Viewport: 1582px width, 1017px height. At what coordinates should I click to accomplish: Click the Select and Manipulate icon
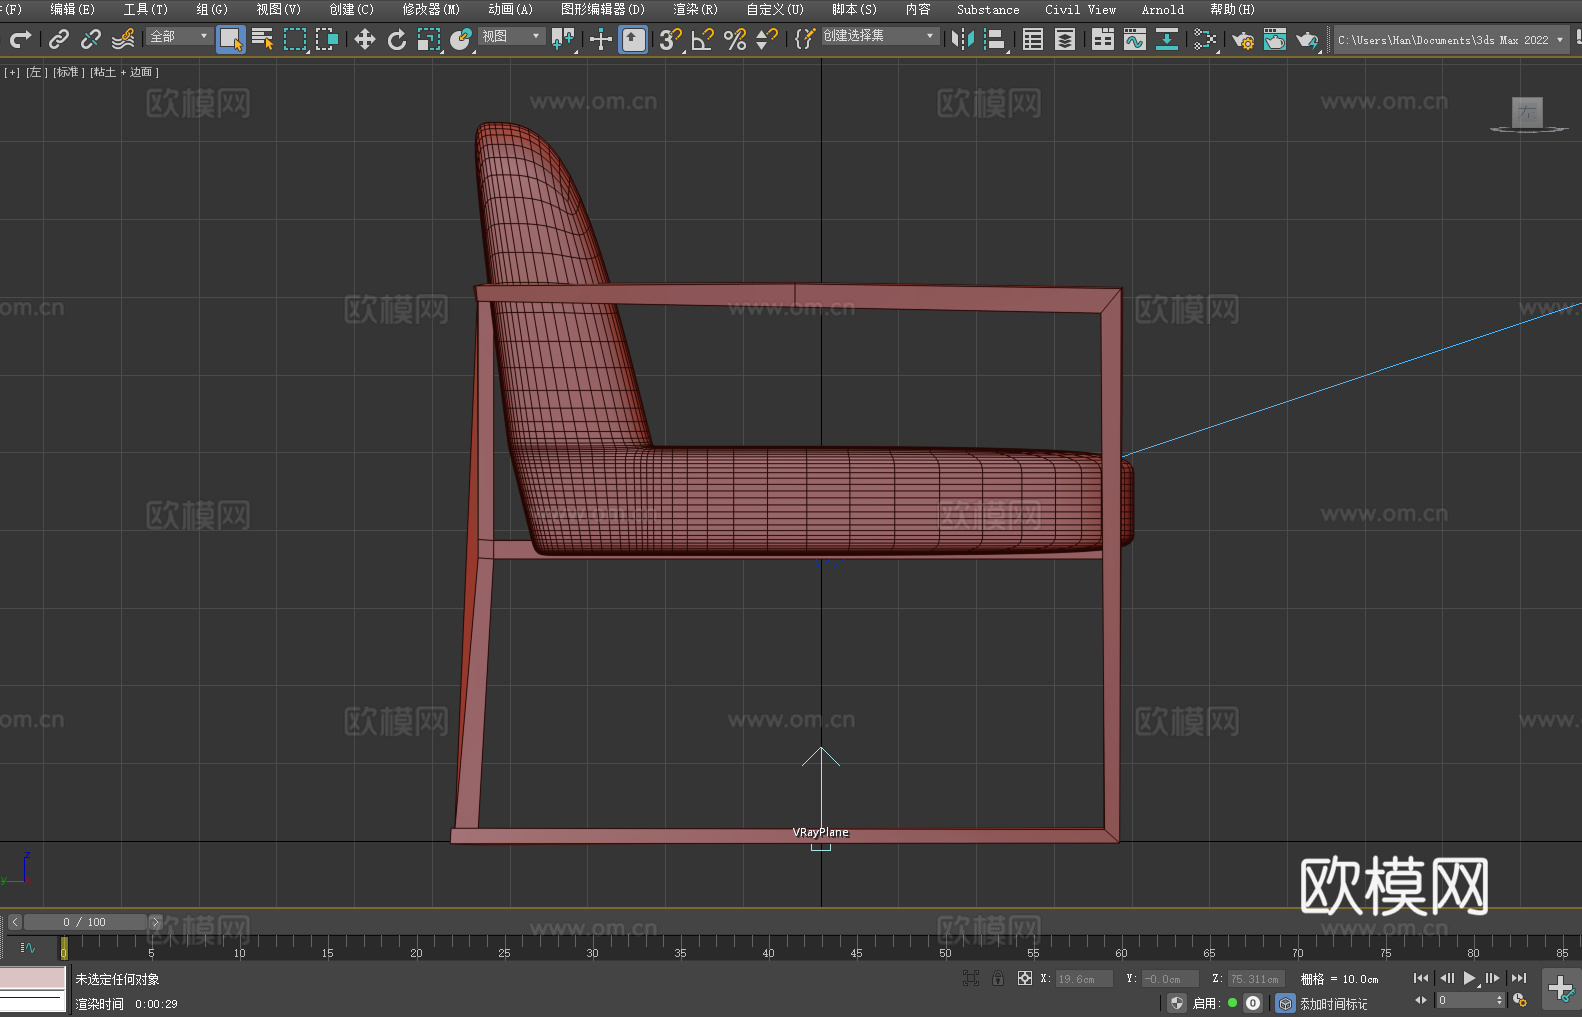601,39
